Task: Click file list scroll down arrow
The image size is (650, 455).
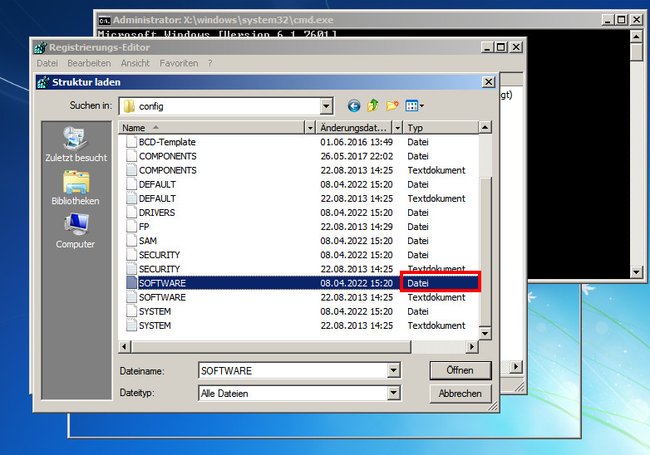Action: point(485,333)
